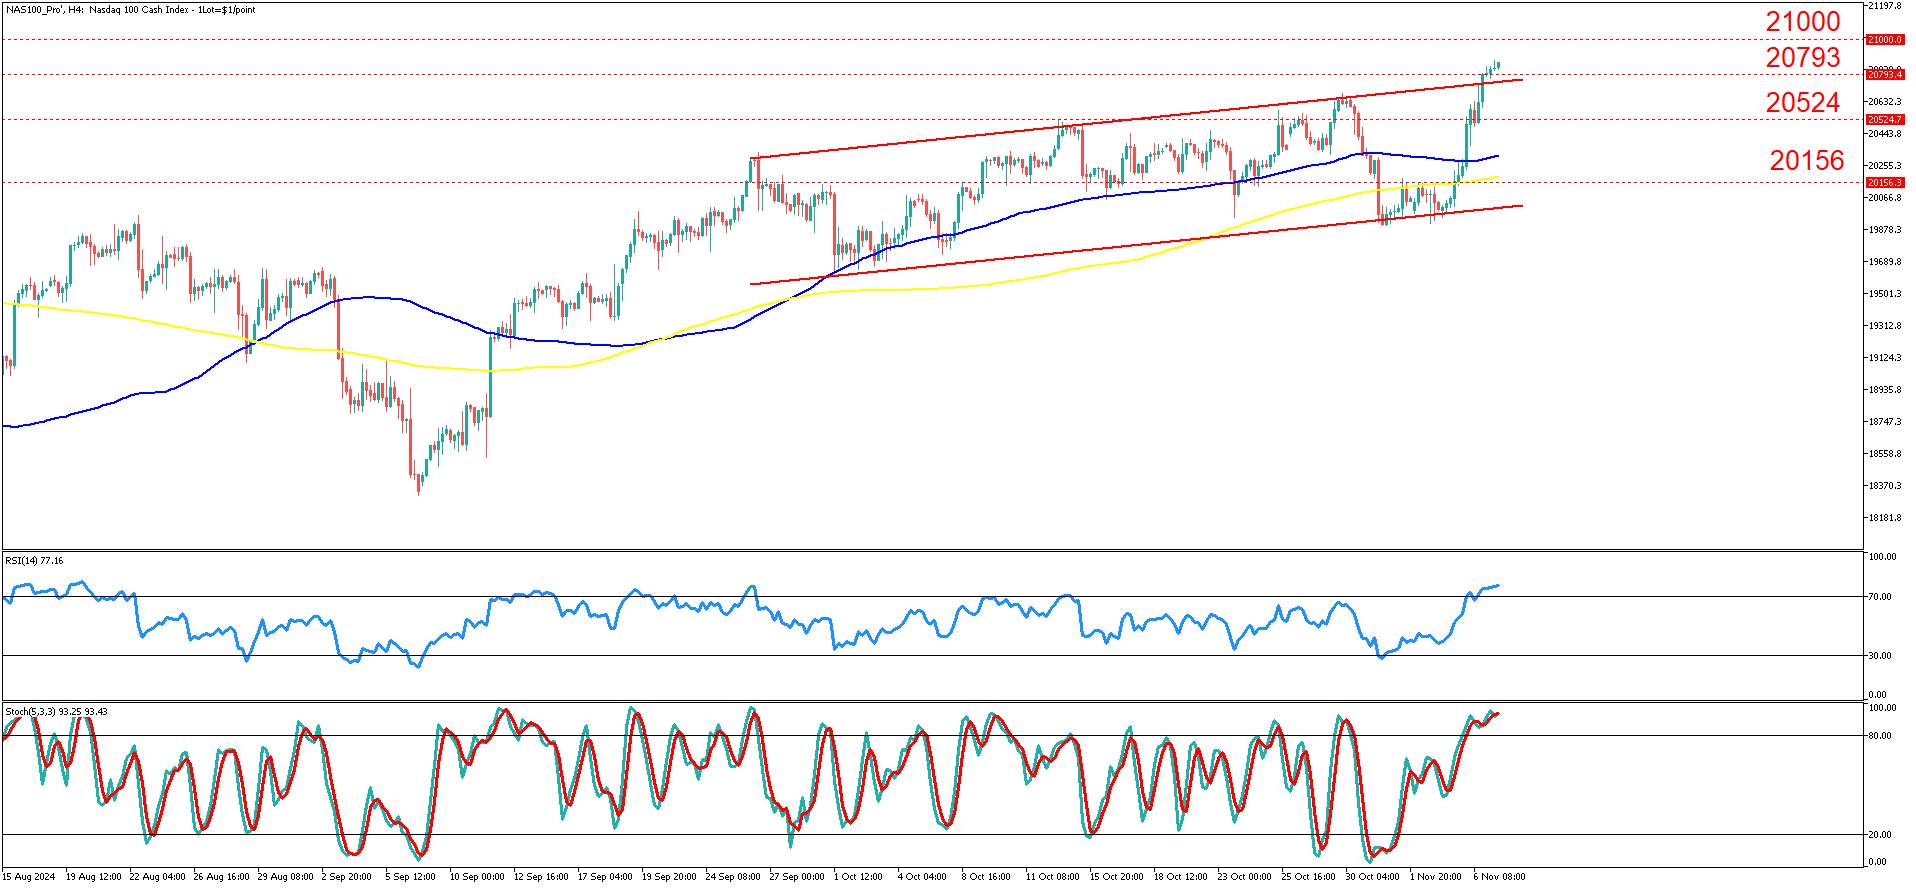Click the RSI 70.00 level value
The height and width of the screenshot is (888, 1916).
pos(1880,597)
